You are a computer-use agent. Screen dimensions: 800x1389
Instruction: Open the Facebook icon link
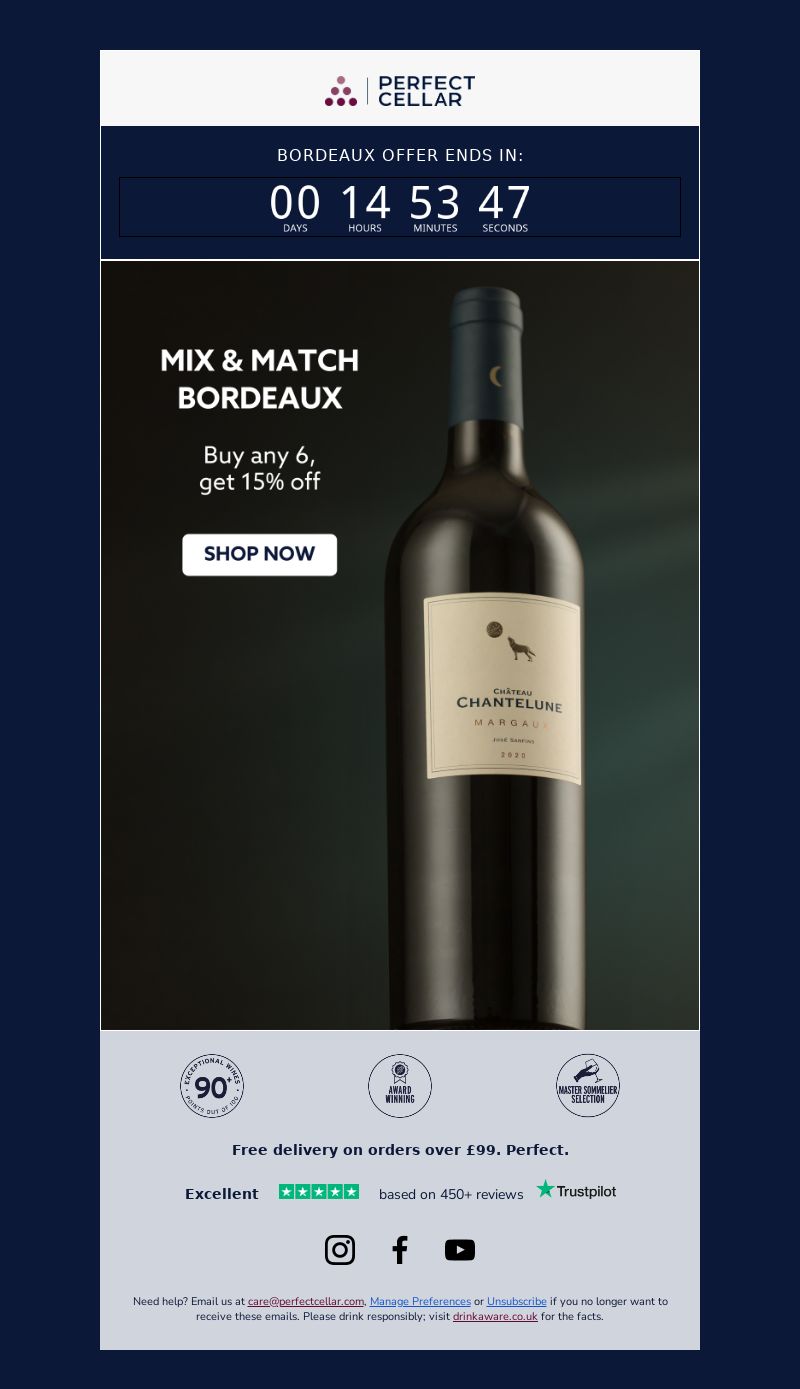[x=400, y=1250]
